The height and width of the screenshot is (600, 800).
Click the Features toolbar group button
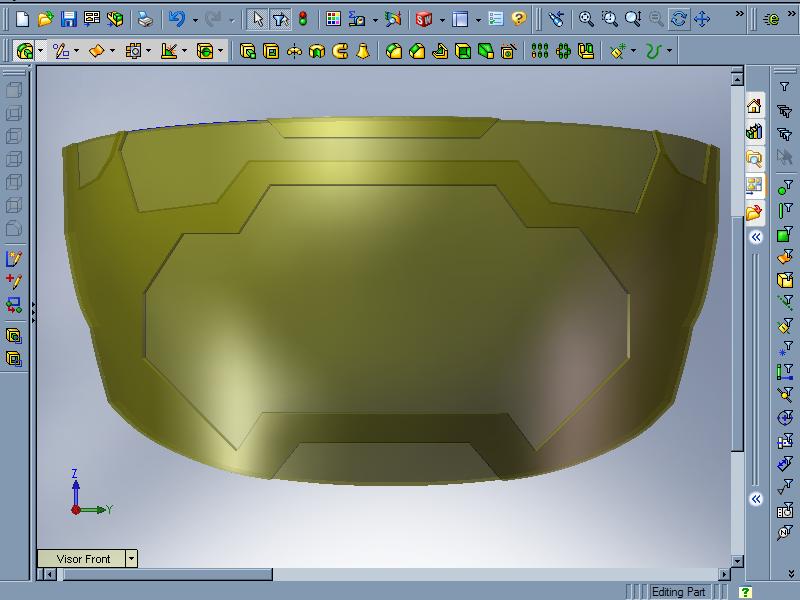pyautogui.click(x=24, y=51)
